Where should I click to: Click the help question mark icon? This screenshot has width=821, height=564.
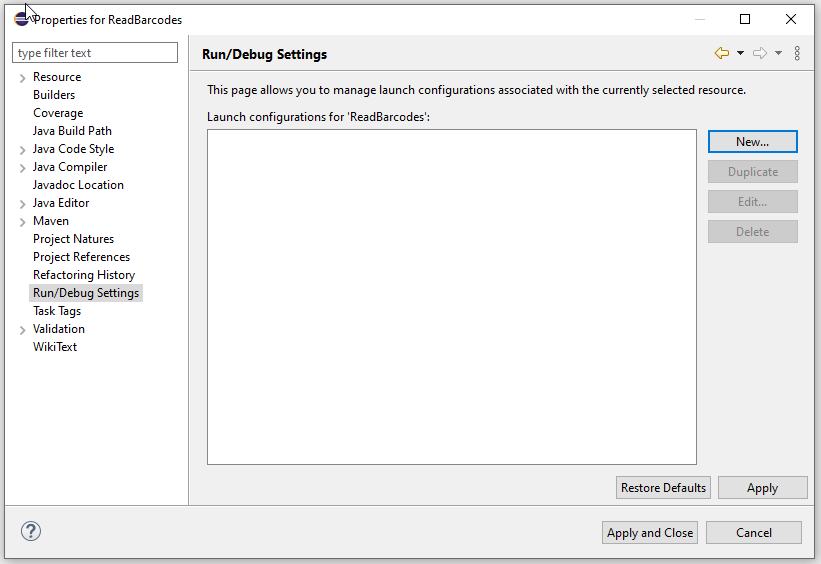30,532
